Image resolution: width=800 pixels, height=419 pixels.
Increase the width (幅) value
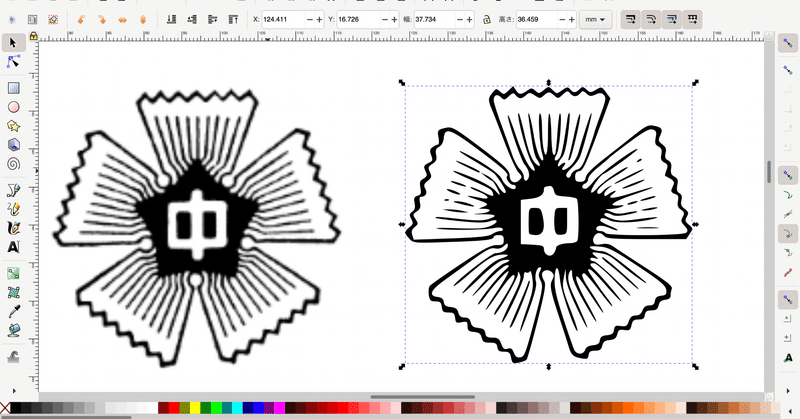pyautogui.click(x=469, y=19)
